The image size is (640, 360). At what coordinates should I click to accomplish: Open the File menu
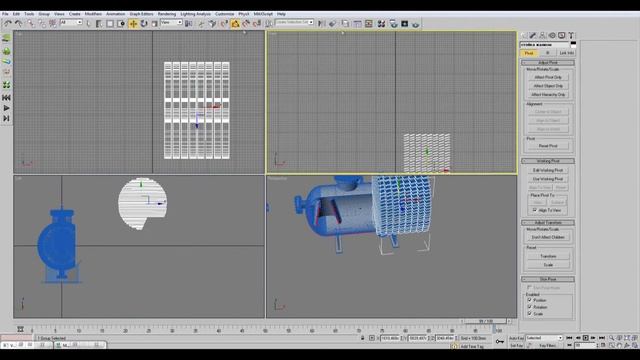5,14
